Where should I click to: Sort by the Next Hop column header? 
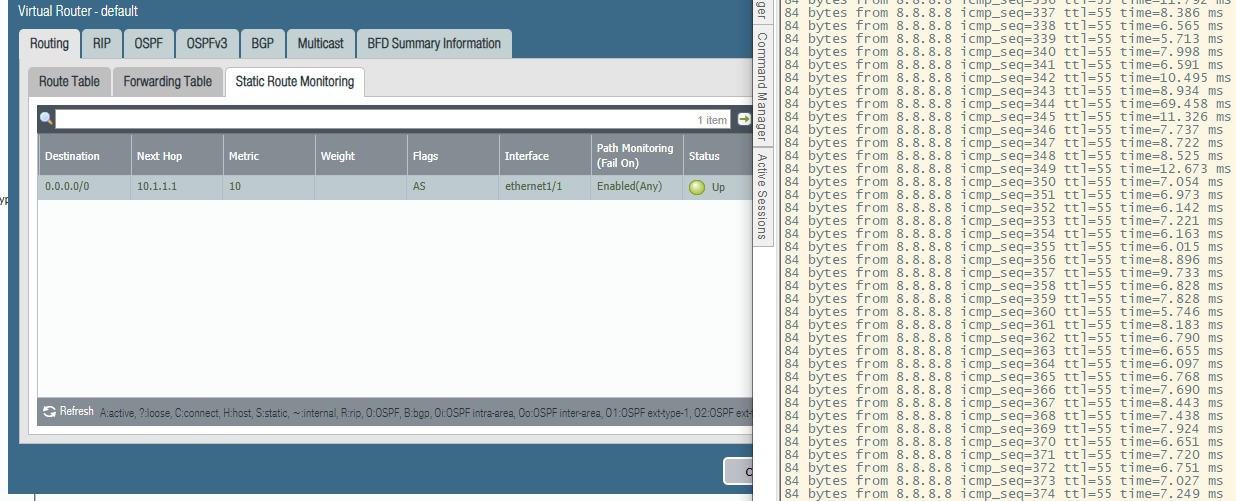[x=176, y=156]
